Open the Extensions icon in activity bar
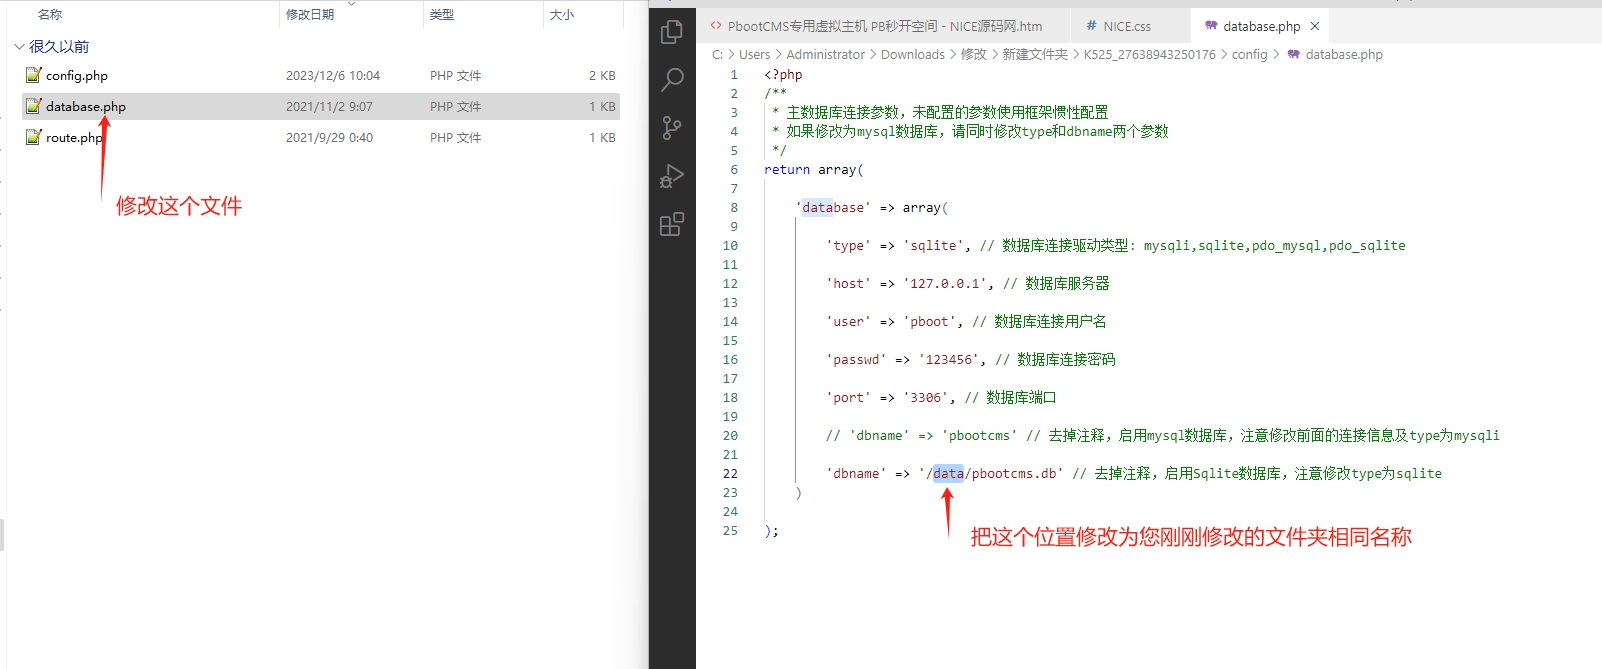This screenshot has height=669, width=1602. [672, 224]
